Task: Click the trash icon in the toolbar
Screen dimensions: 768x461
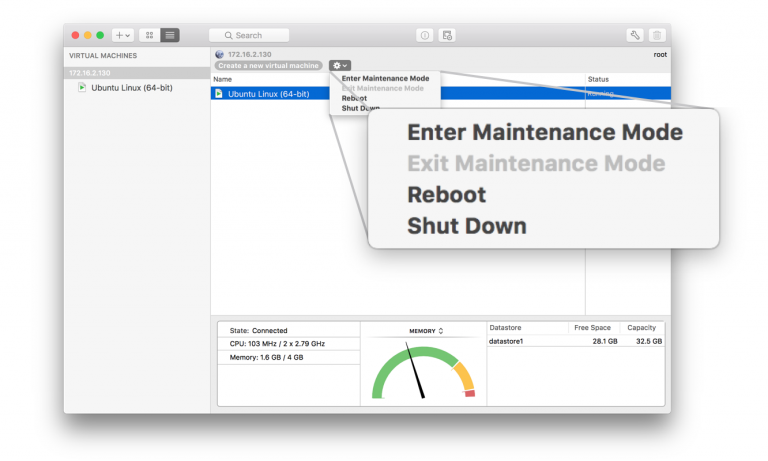Action: coord(656,35)
